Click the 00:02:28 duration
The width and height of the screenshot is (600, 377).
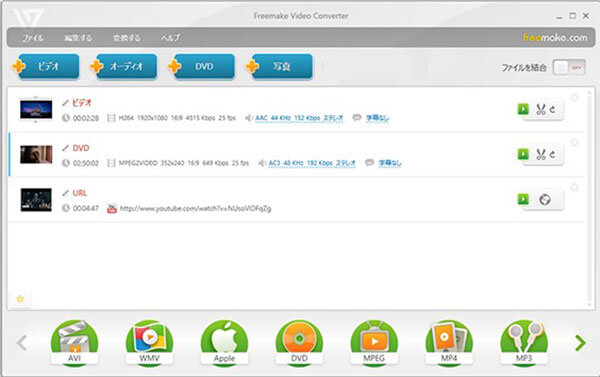[x=86, y=118]
